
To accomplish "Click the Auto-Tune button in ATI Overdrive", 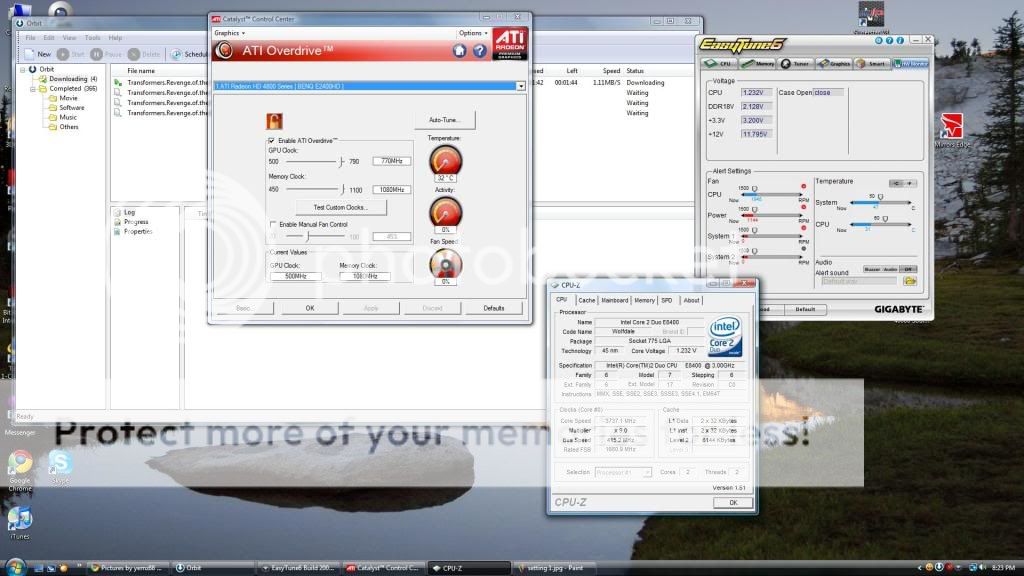I will coord(443,119).
